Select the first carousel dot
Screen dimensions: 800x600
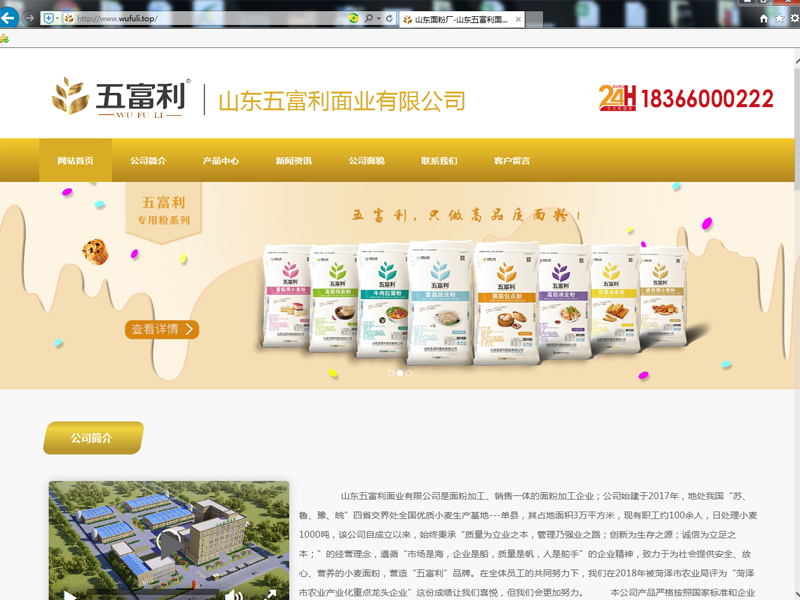[391, 373]
